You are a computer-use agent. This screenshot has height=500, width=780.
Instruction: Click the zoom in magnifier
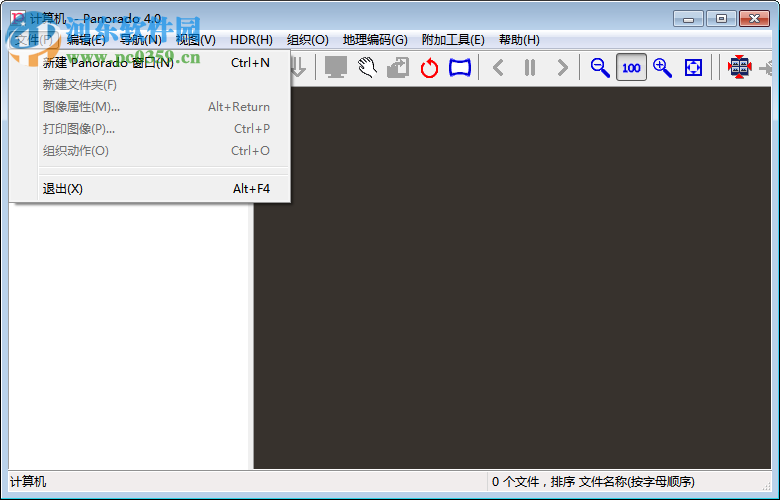click(x=662, y=67)
